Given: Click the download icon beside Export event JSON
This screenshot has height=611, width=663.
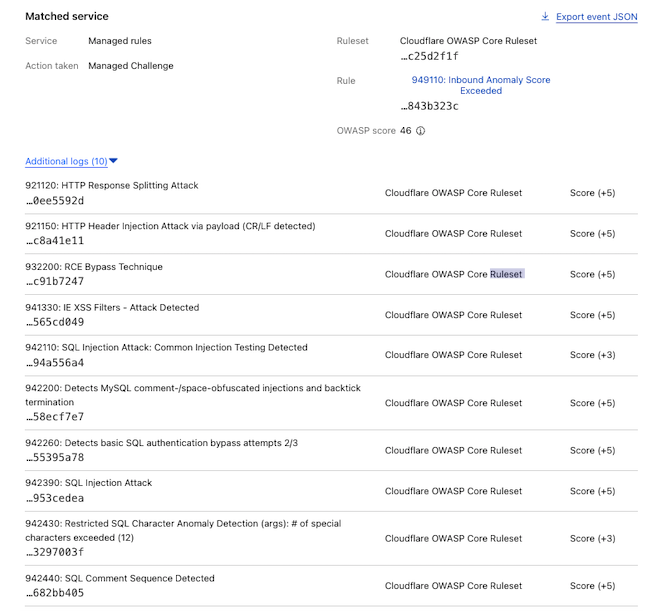Looking at the screenshot, I should coord(545,16).
